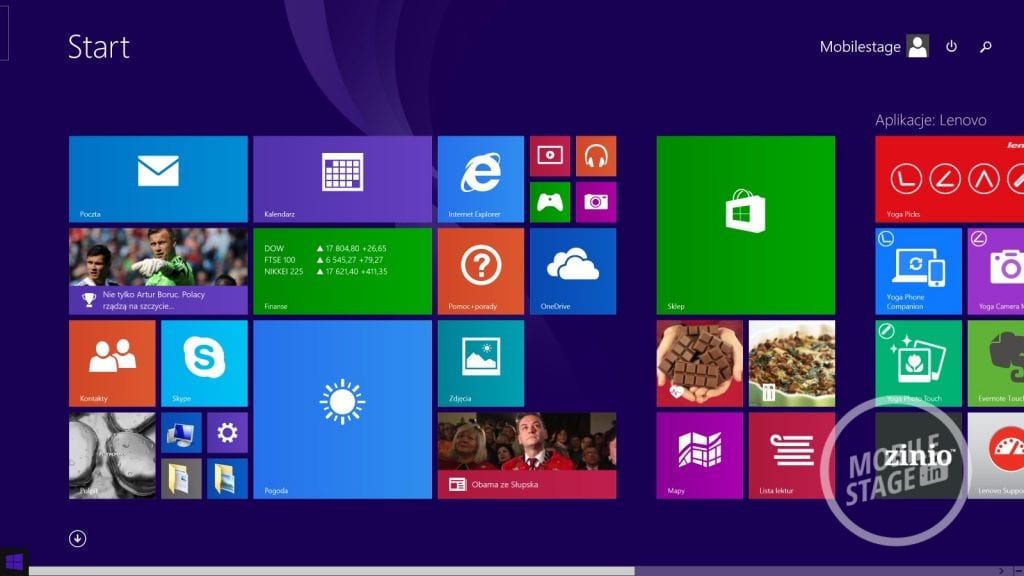Click the power options button
Image resolution: width=1024 pixels, height=576 pixels.
pos(951,47)
